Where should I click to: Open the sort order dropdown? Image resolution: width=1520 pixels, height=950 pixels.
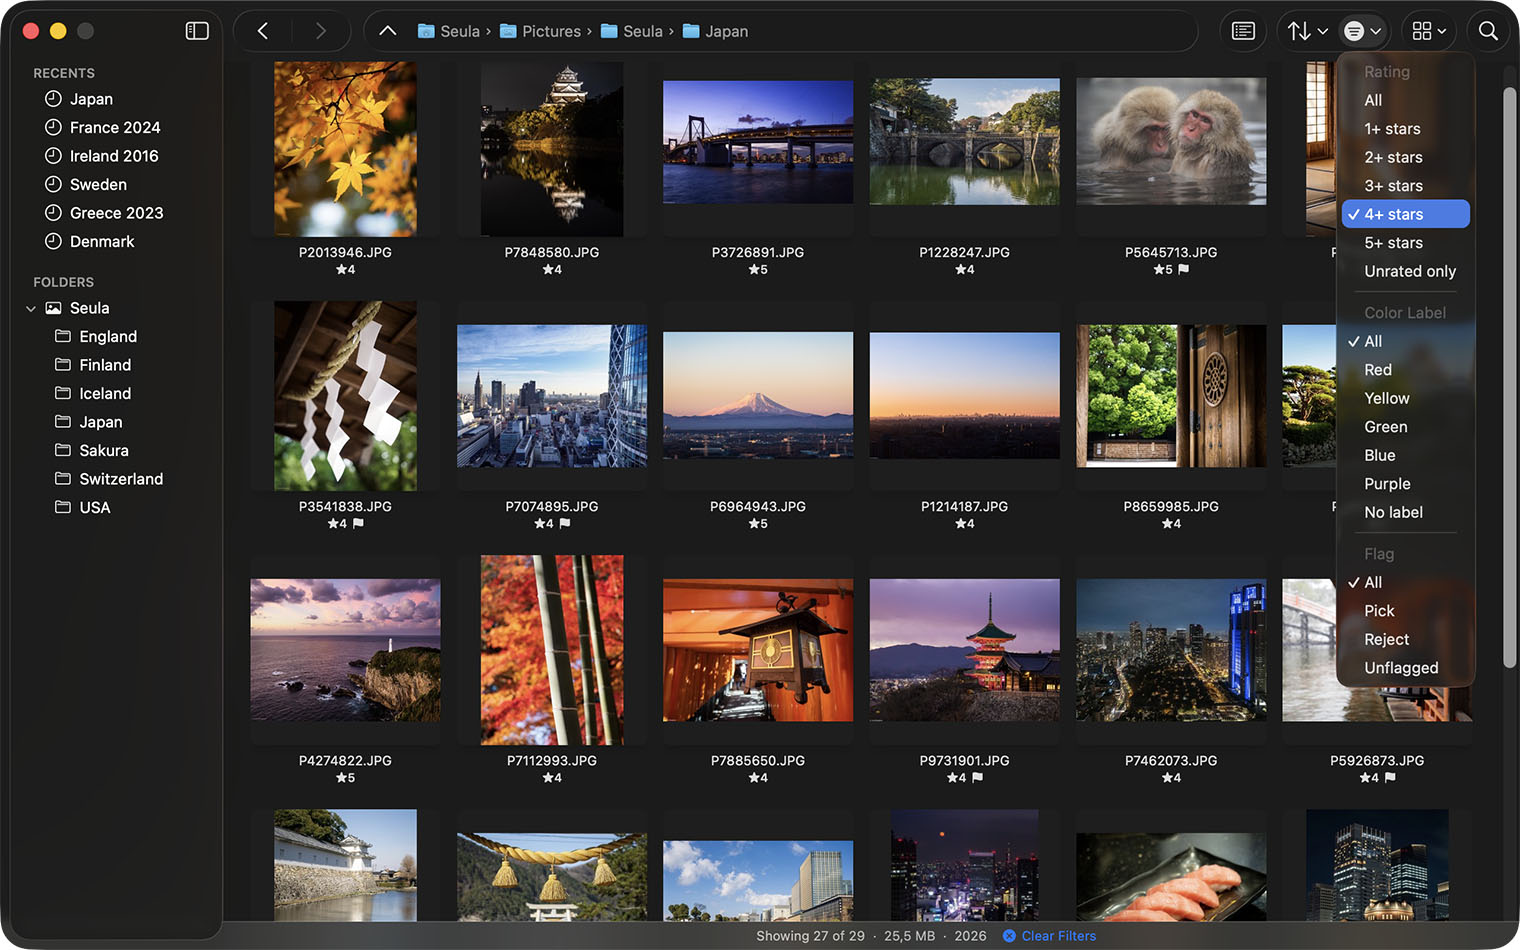coord(1307,31)
